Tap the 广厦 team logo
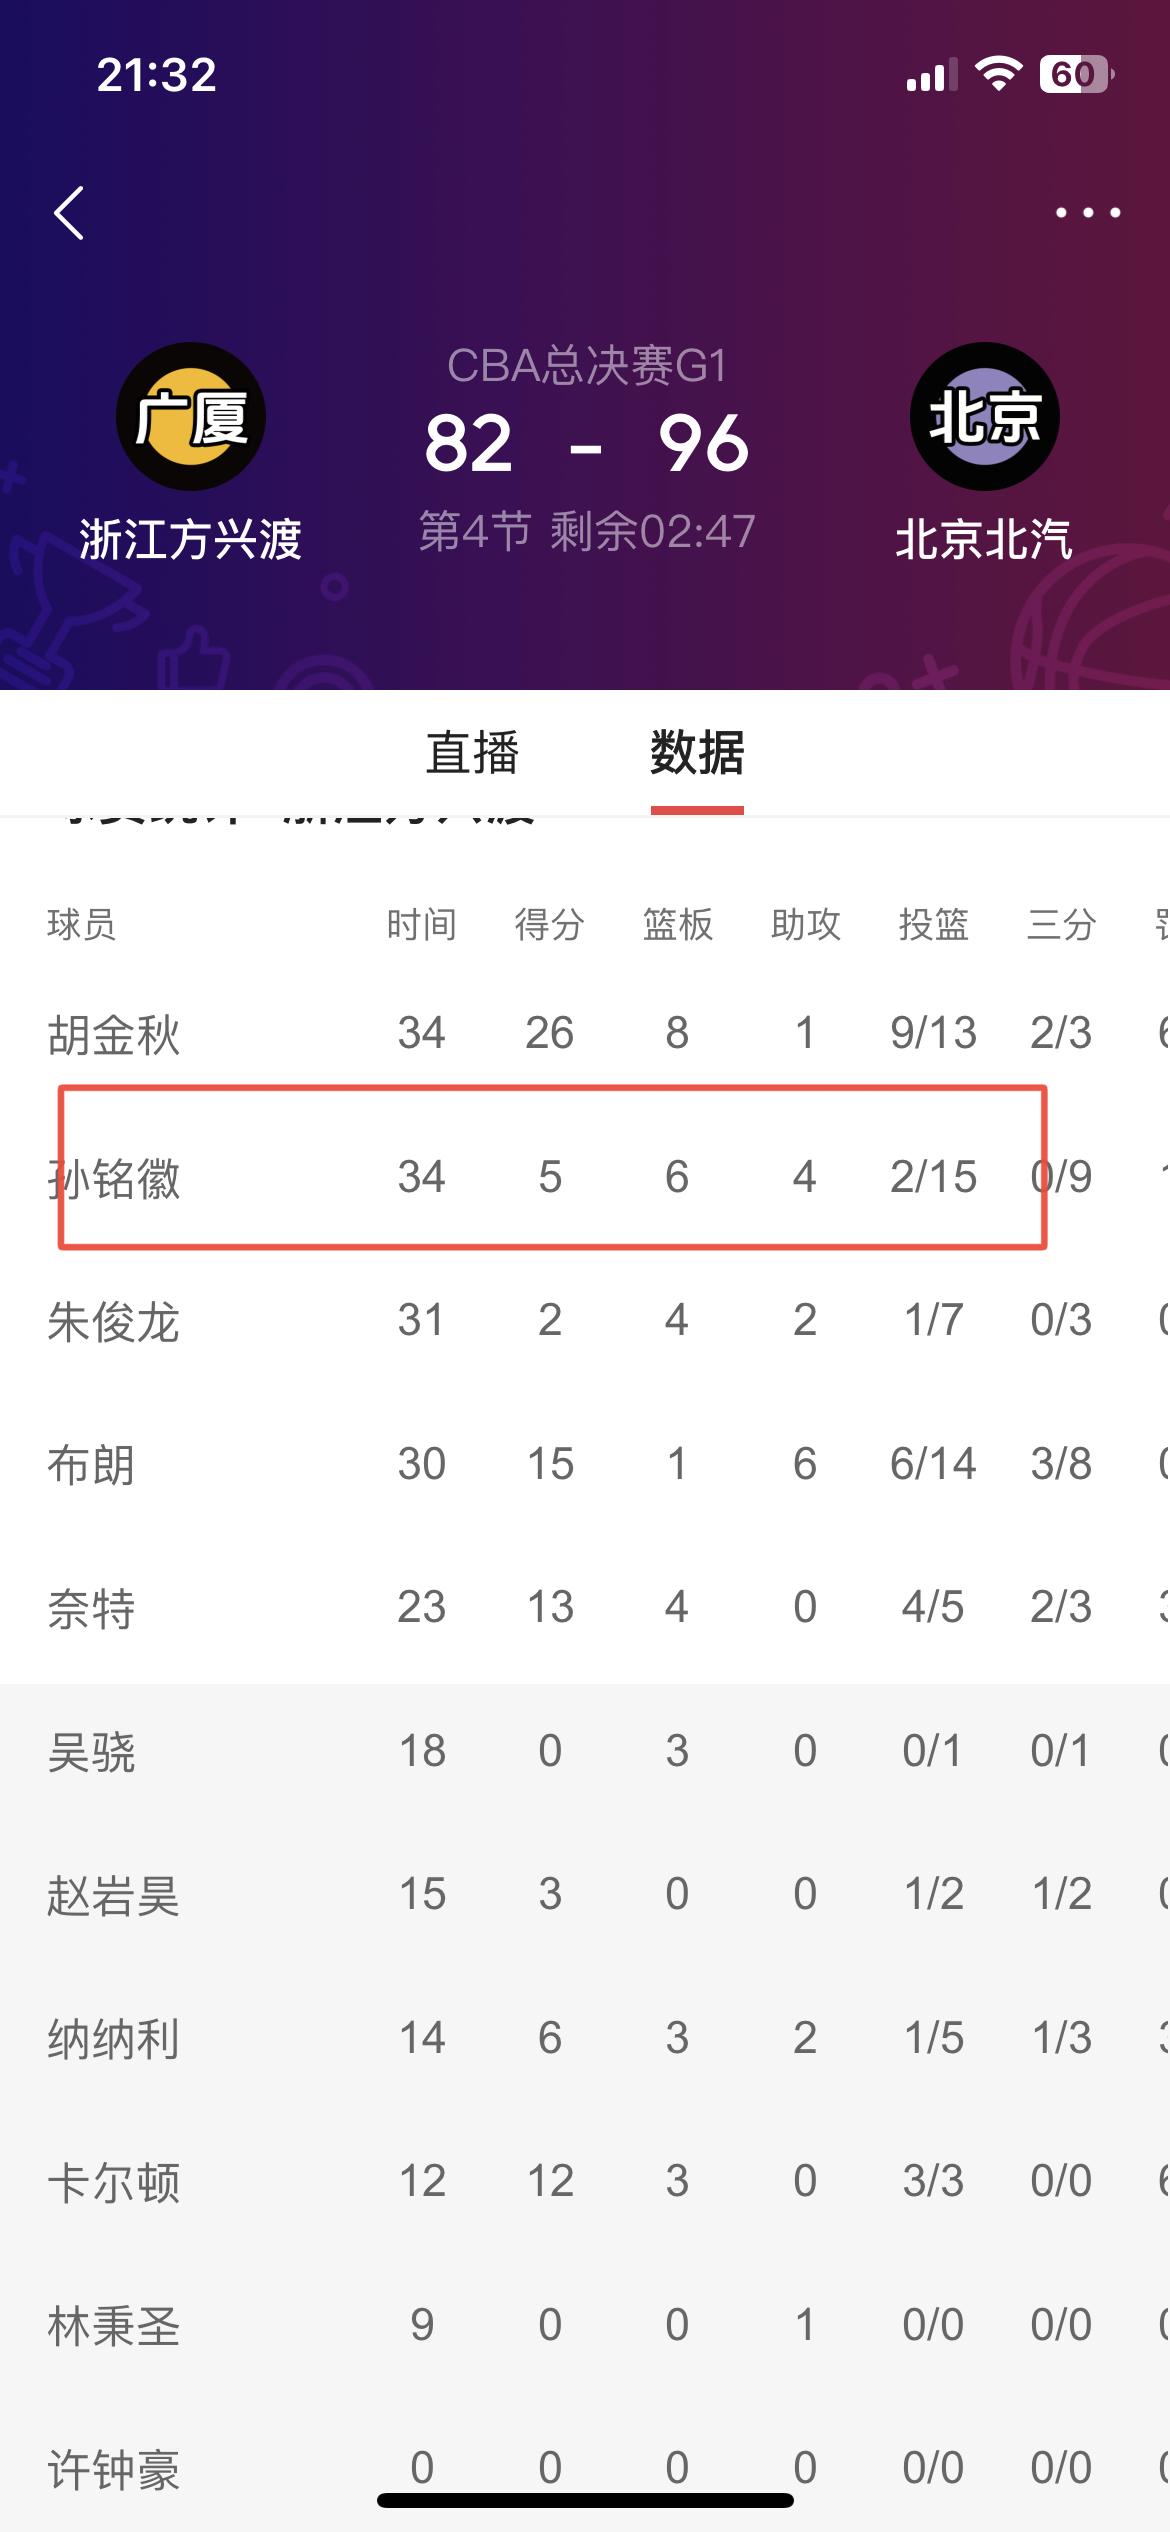 (x=190, y=416)
